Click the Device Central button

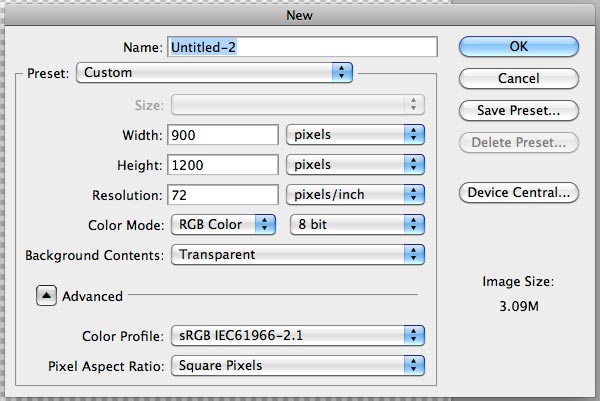point(518,192)
